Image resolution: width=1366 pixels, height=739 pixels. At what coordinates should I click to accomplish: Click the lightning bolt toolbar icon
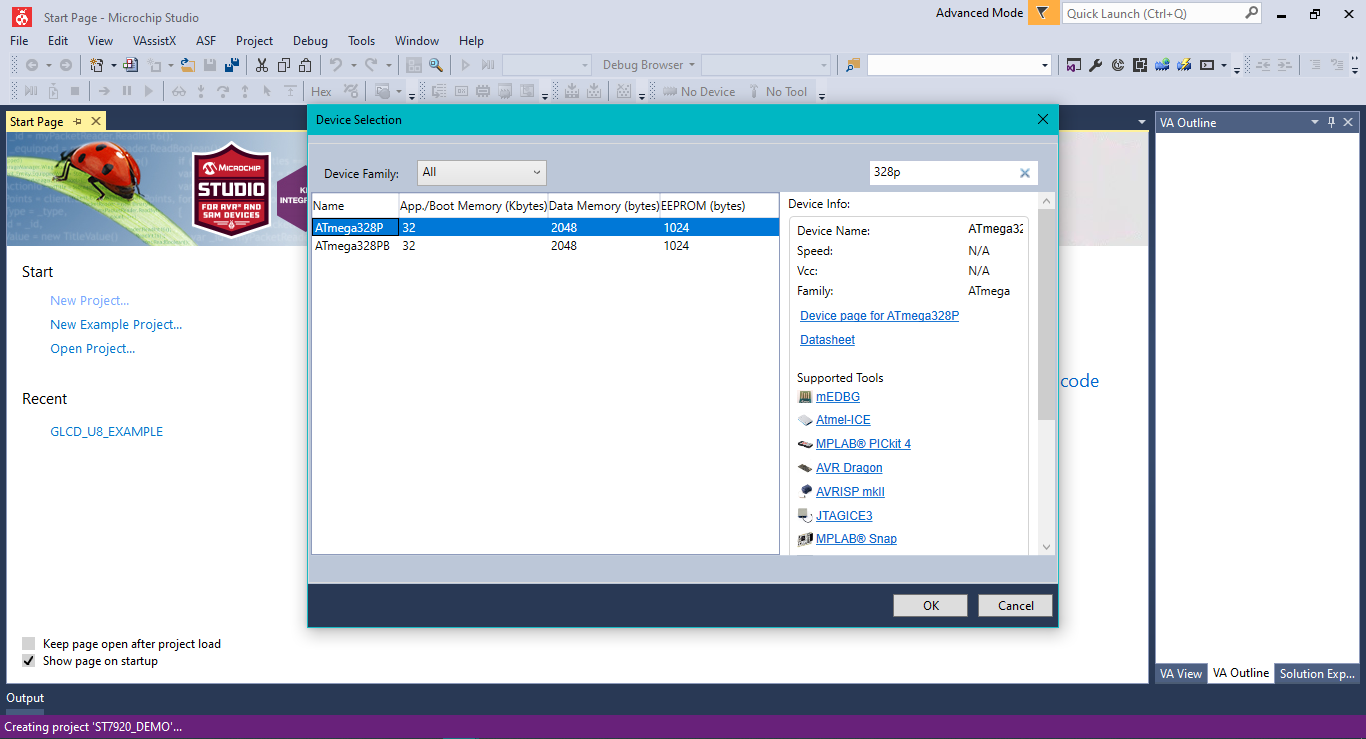point(1184,65)
